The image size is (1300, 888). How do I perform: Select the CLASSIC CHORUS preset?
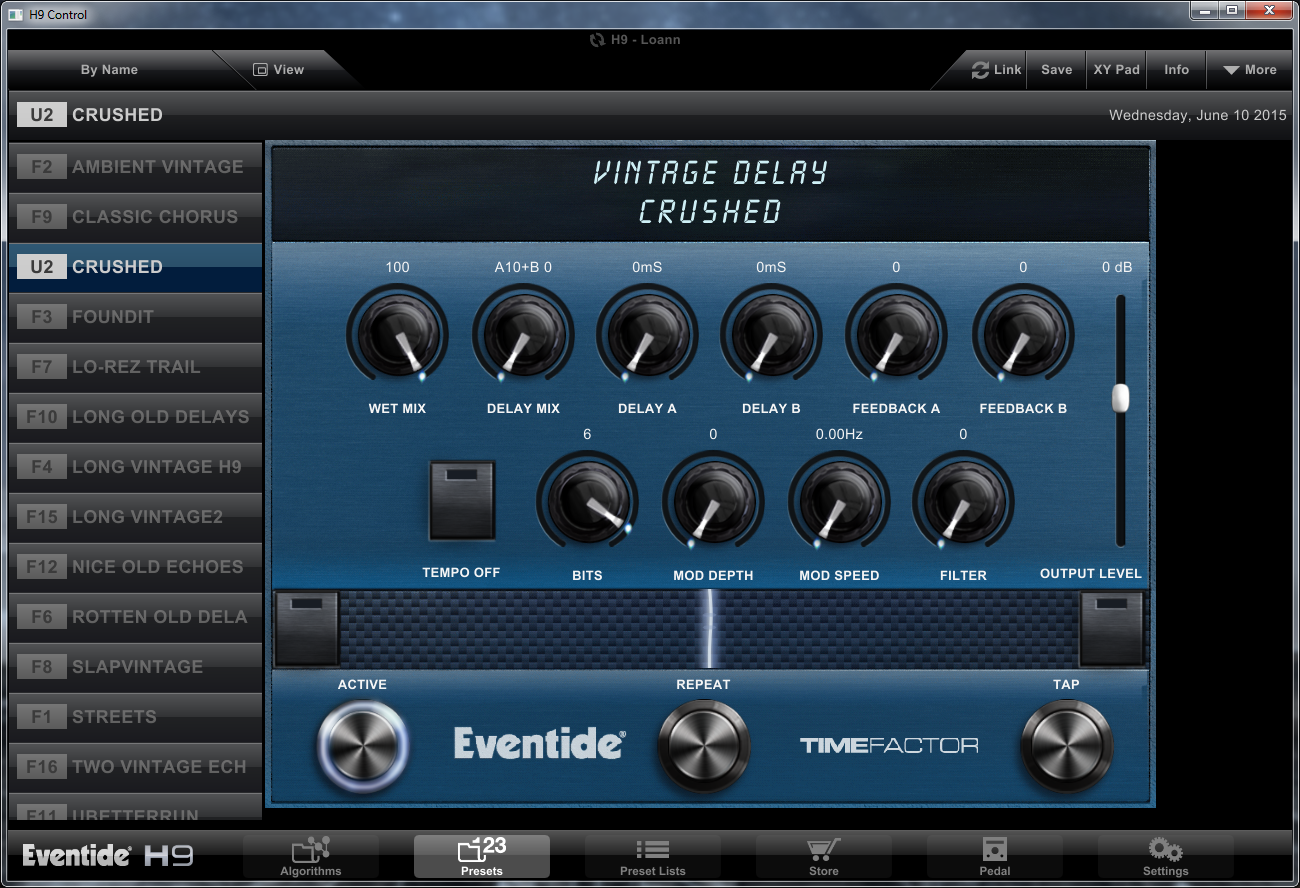click(x=135, y=217)
